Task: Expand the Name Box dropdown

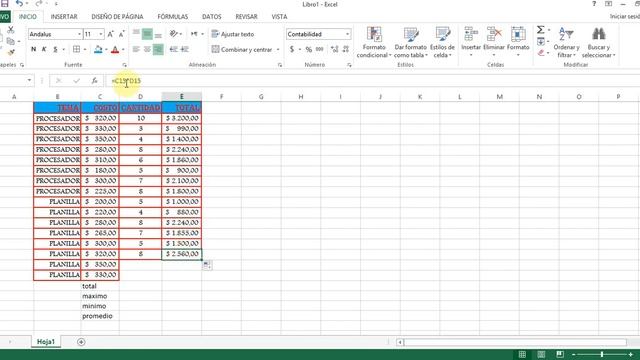Action: [x=29, y=80]
